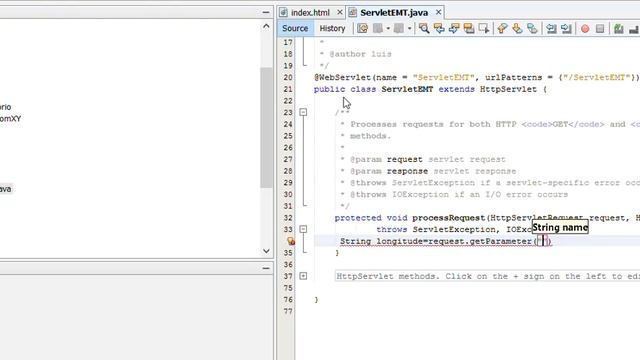Click Find Next Occurrence icon
640x360 pixels.
pos(454,28)
